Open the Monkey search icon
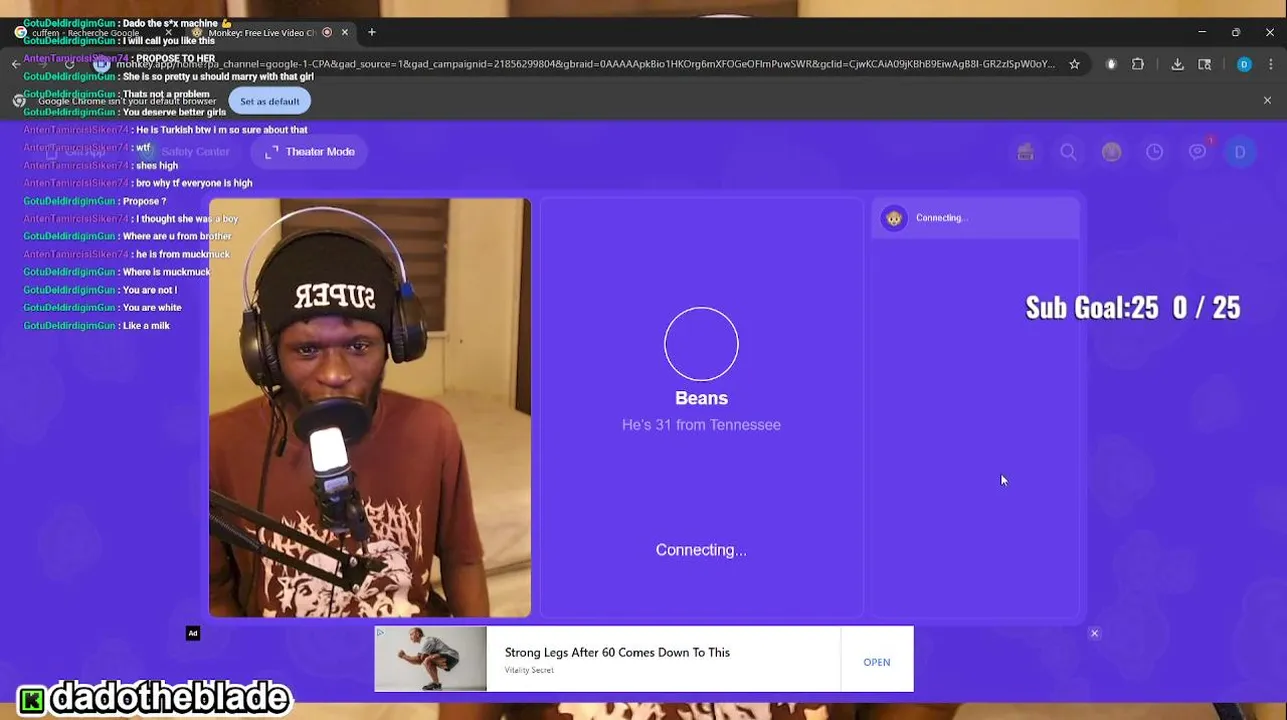The width and height of the screenshot is (1287, 720). pos(1068,152)
